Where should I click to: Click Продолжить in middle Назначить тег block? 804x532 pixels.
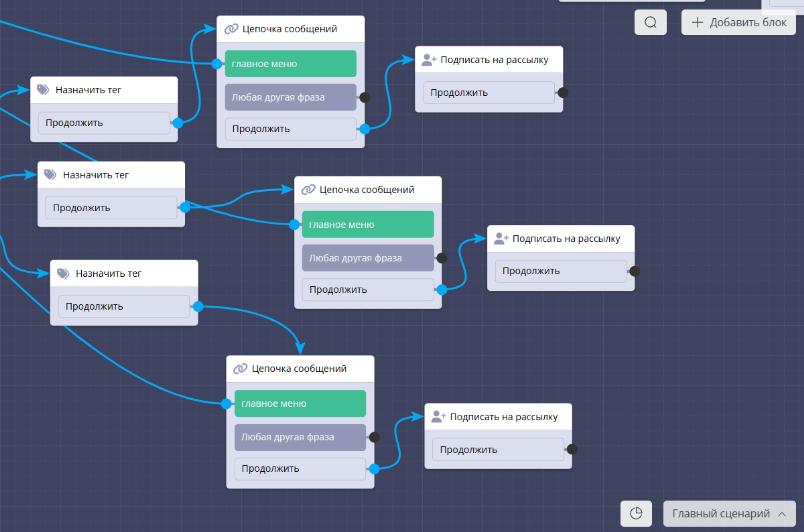pyautogui.click(x=108, y=208)
